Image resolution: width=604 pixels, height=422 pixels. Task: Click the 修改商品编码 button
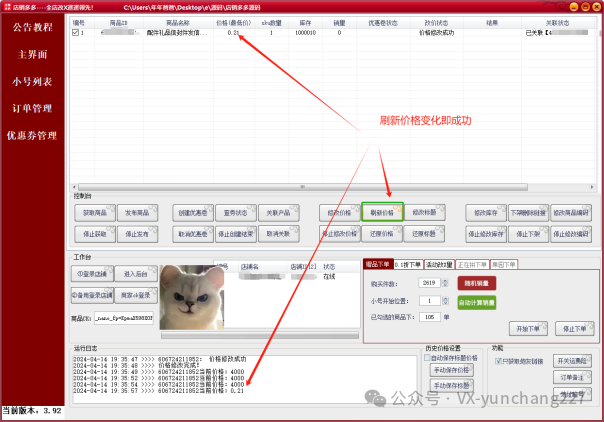571,213
